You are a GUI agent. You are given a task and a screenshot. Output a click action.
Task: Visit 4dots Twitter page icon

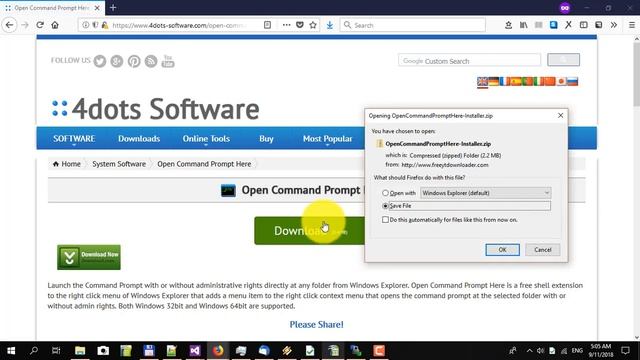[100, 61]
